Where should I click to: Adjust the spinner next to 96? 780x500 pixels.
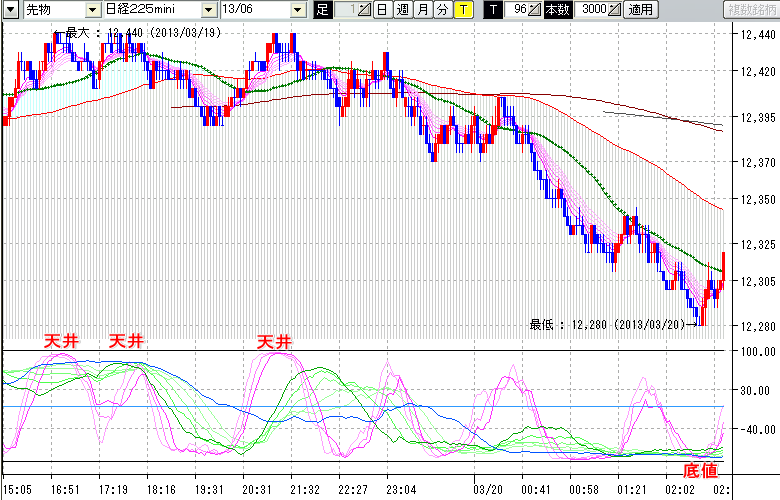[x=535, y=10]
